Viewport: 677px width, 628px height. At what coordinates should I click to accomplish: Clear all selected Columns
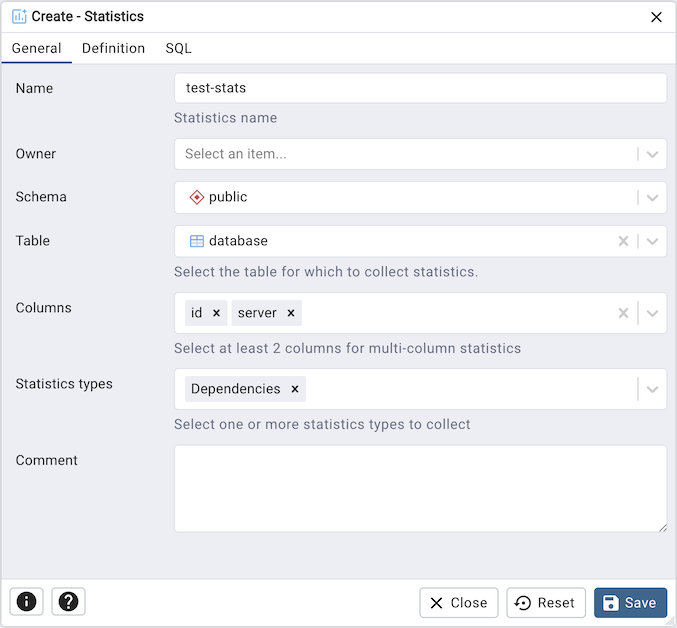point(623,313)
